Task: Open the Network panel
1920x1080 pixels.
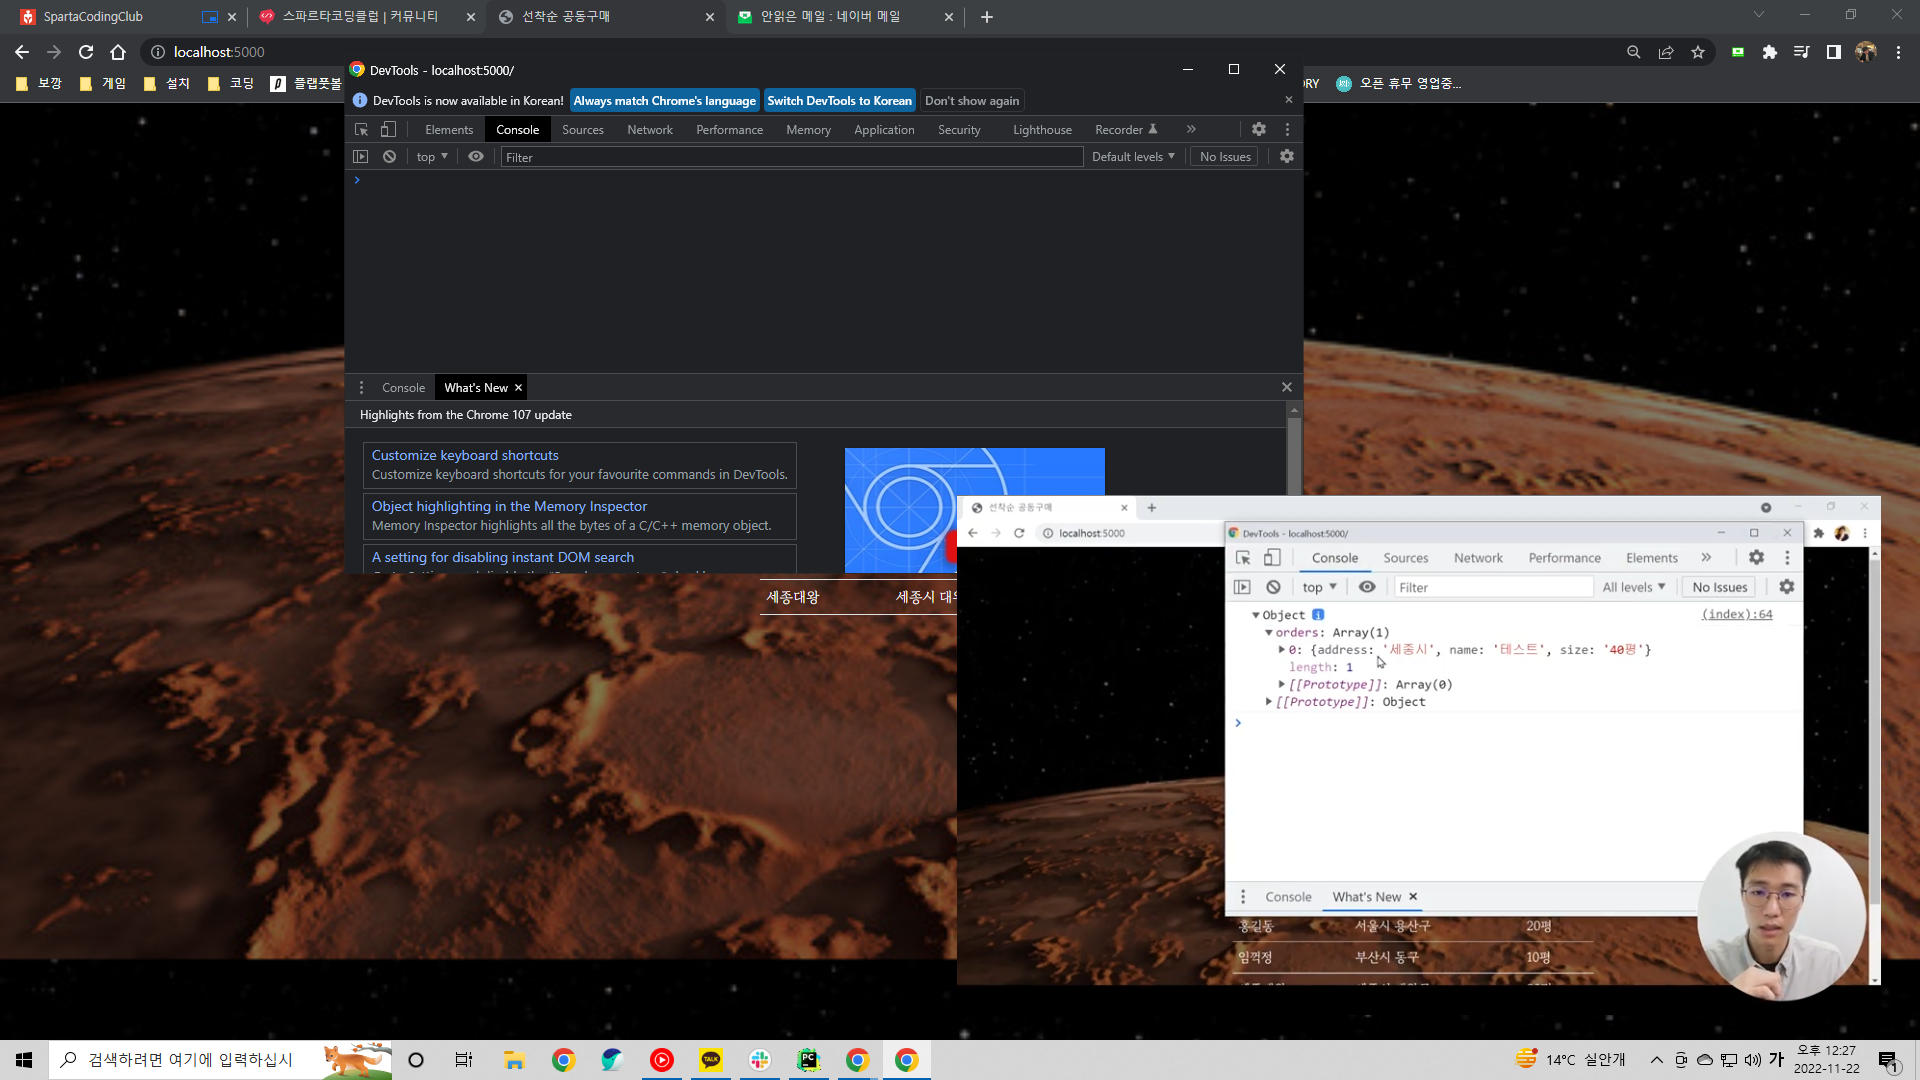Action: point(650,130)
